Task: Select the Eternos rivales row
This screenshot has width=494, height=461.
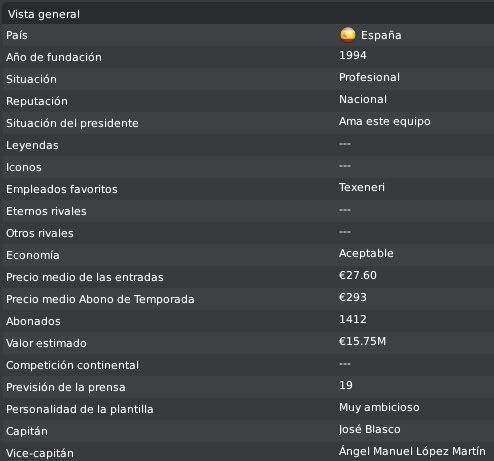Action: (x=247, y=211)
